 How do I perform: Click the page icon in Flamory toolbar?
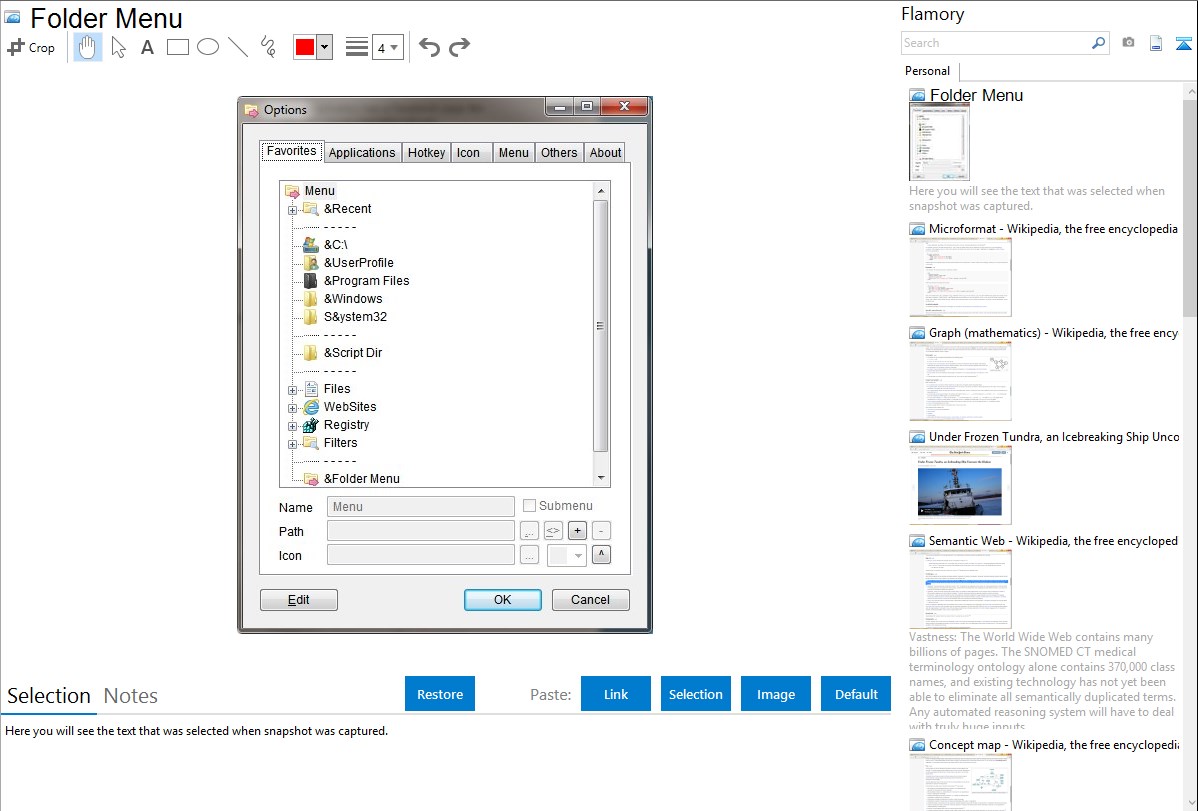click(1156, 43)
